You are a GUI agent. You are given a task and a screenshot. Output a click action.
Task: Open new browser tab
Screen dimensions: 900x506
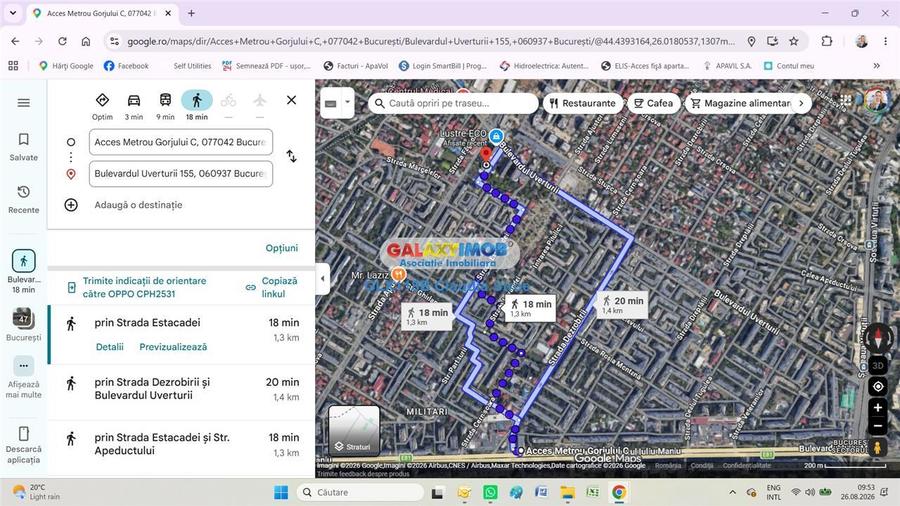(x=191, y=13)
